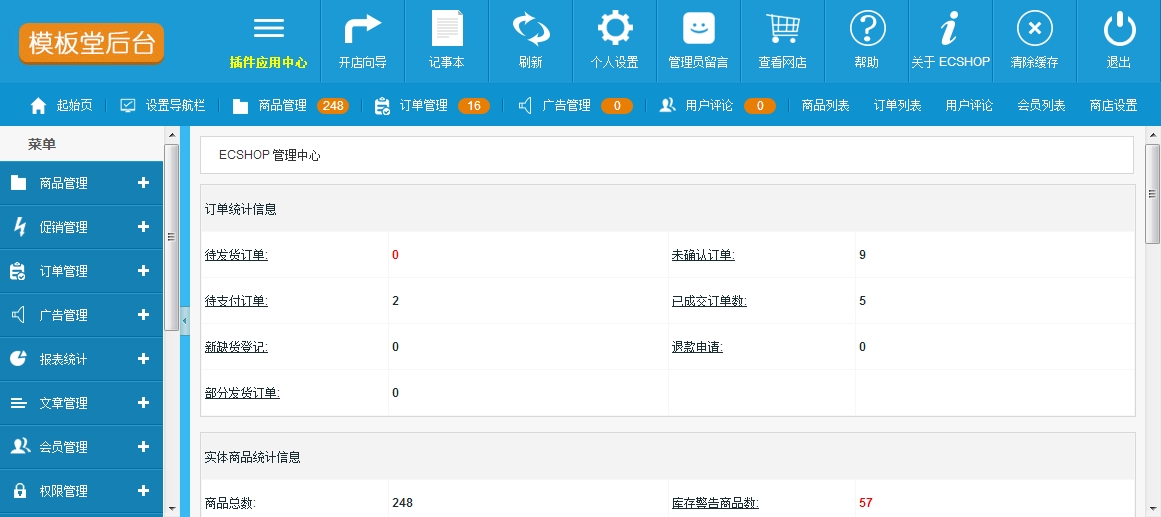Open 关于 ECSHOP info icon
Viewport: 1161px width, 517px height.
click(950, 29)
